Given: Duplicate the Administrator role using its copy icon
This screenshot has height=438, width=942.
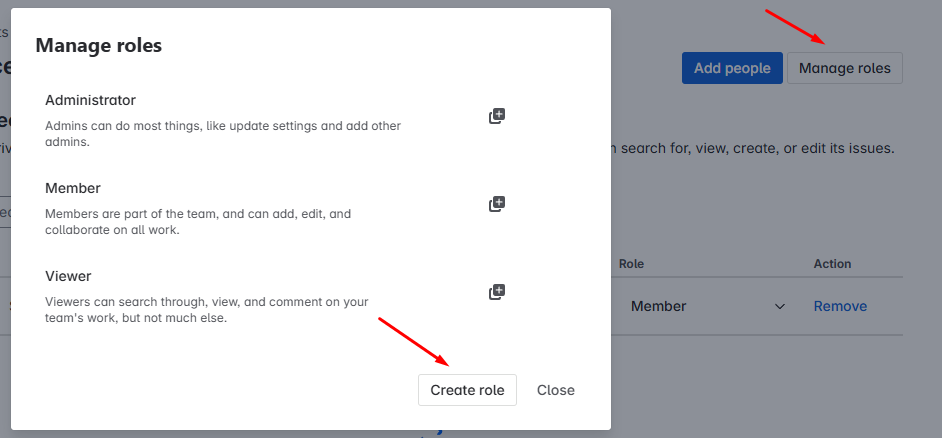Looking at the screenshot, I should click(x=497, y=116).
